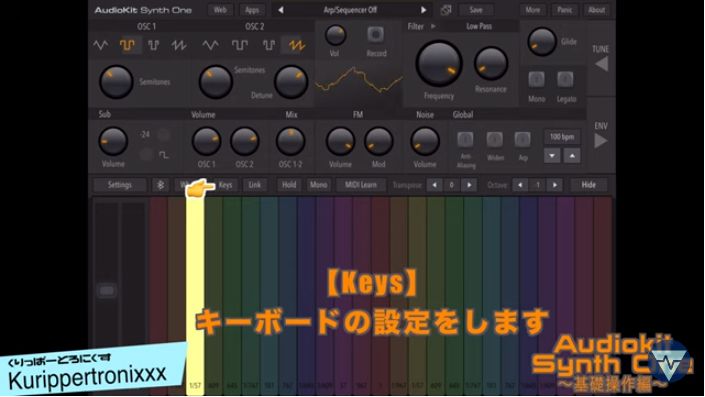Click OSC 2 Semitones knob
Viewport: 705px width, 397px height.
point(216,82)
